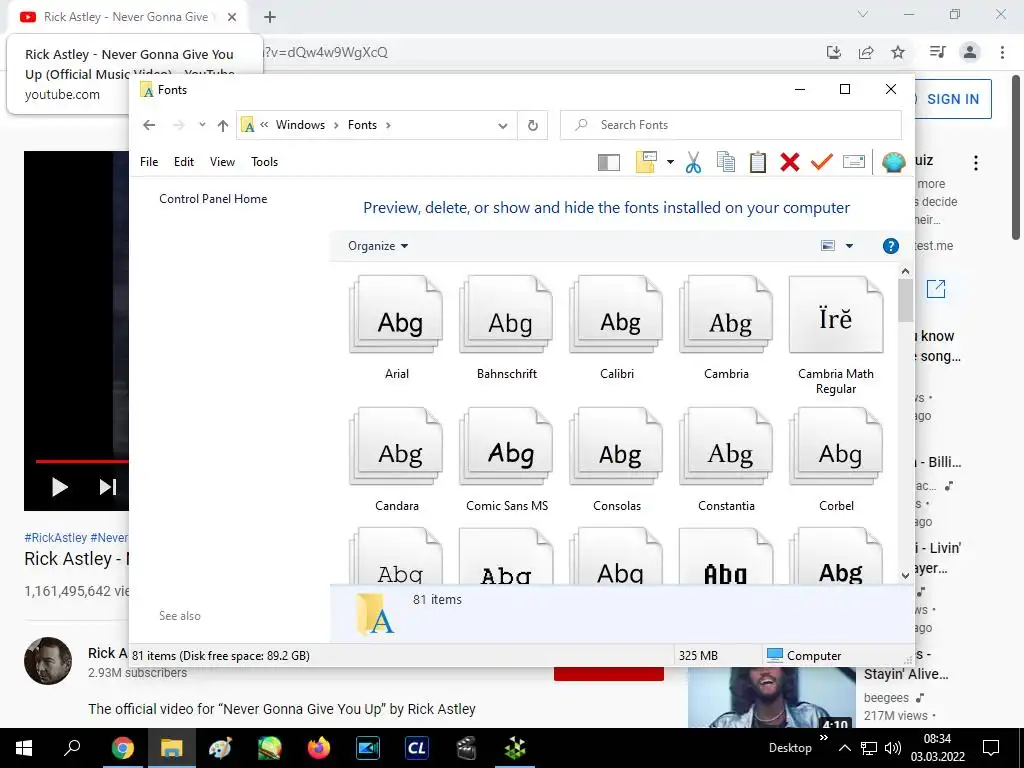The height and width of the screenshot is (768, 1024).
Task: Select the Corbel font
Action: (836, 459)
